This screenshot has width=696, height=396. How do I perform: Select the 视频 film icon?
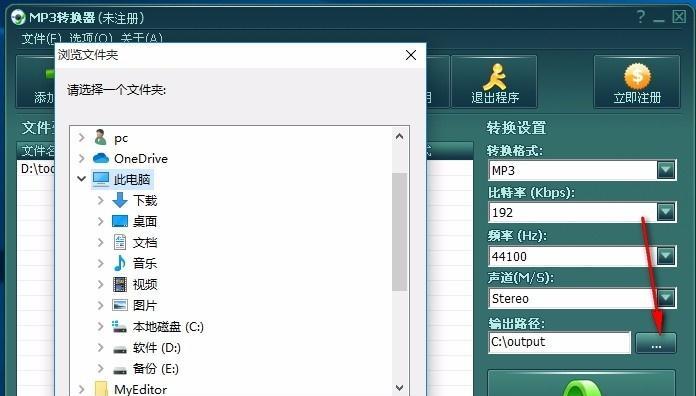(120, 284)
